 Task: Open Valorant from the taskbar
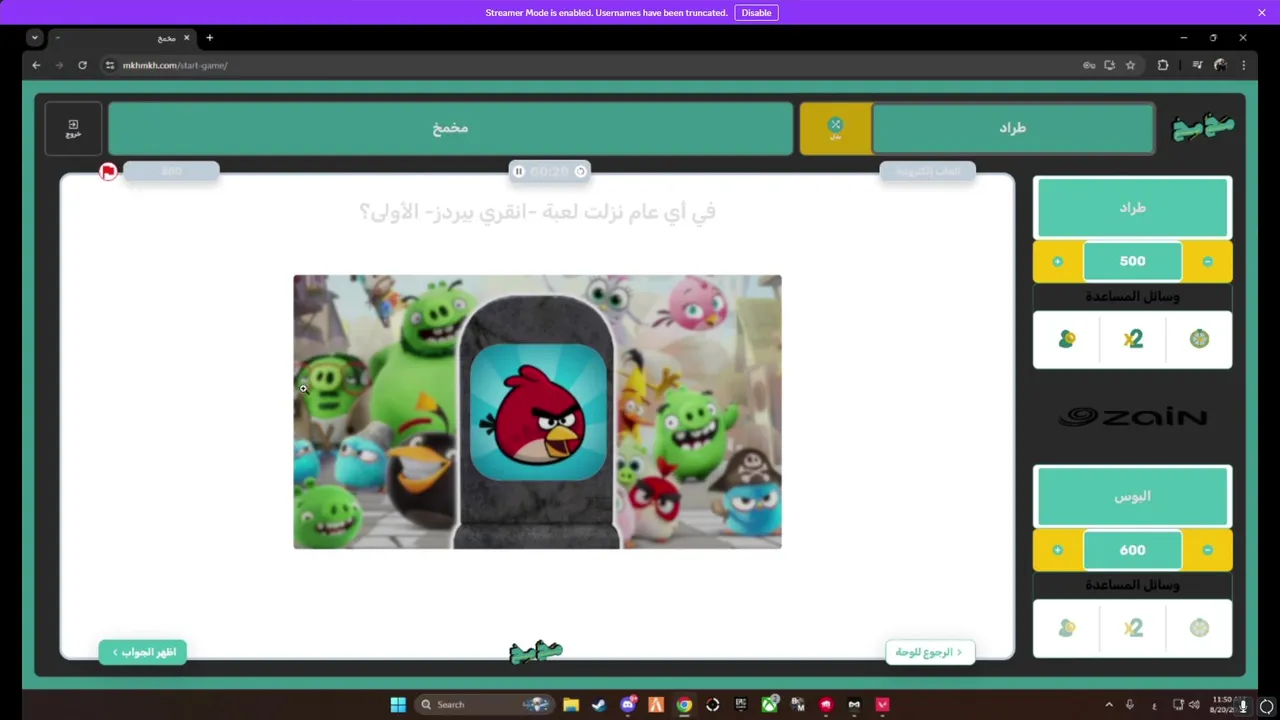(x=882, y=704)
